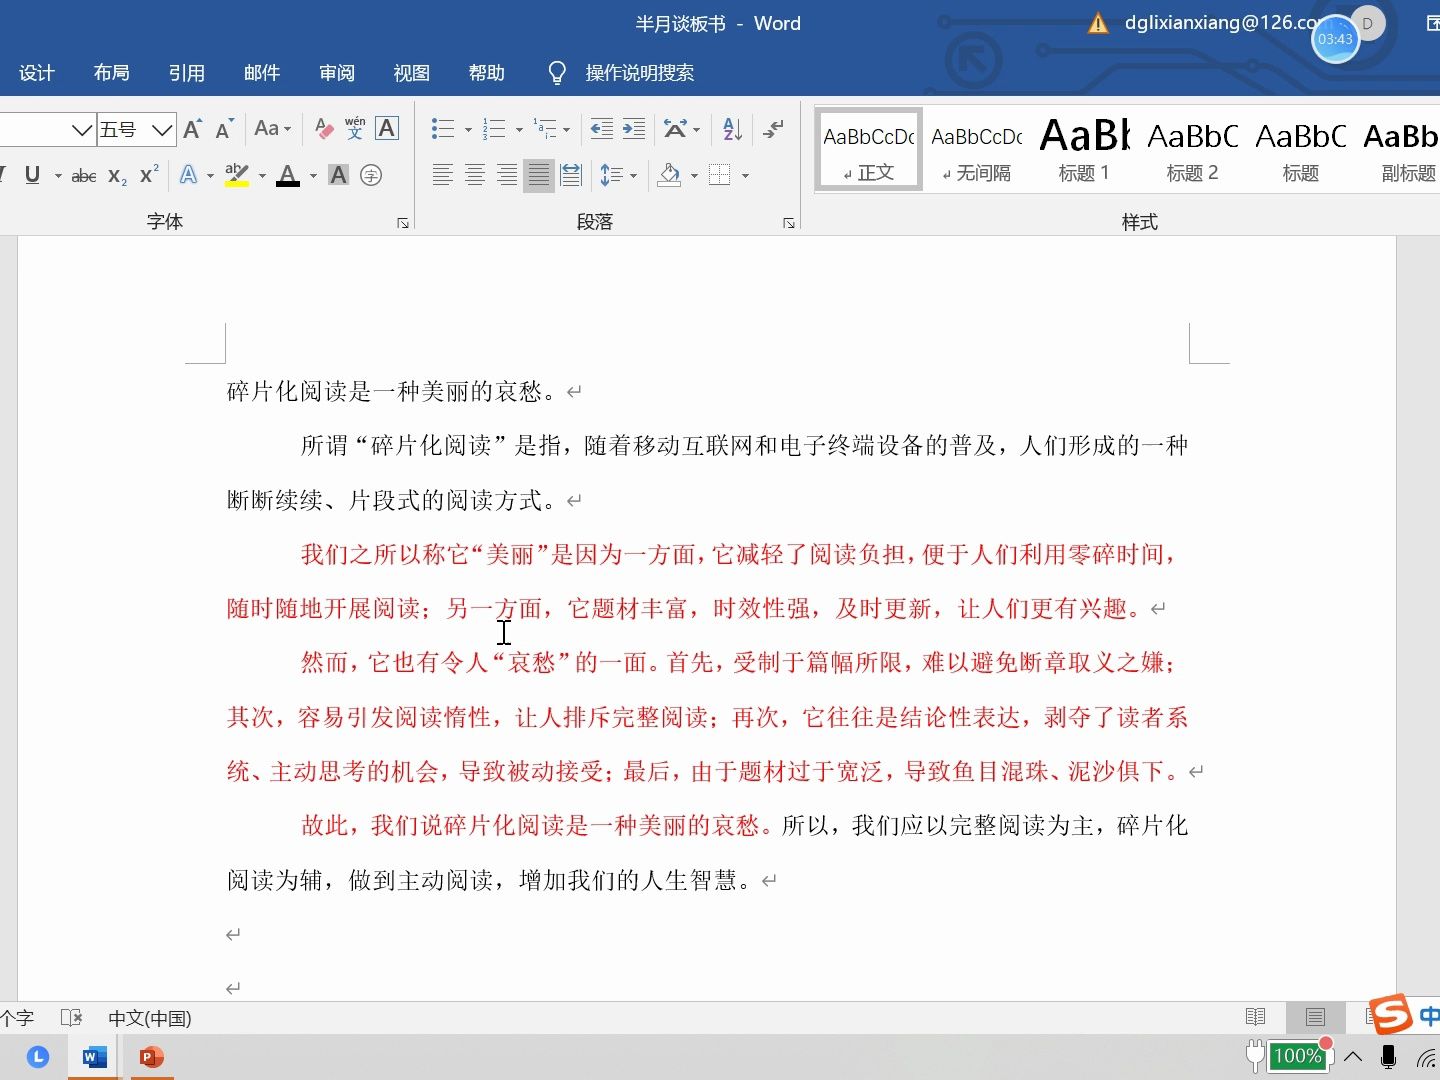Increase paragraph indent
This screenshot has width=1440, height=1080.
click(x=634, y=129)
